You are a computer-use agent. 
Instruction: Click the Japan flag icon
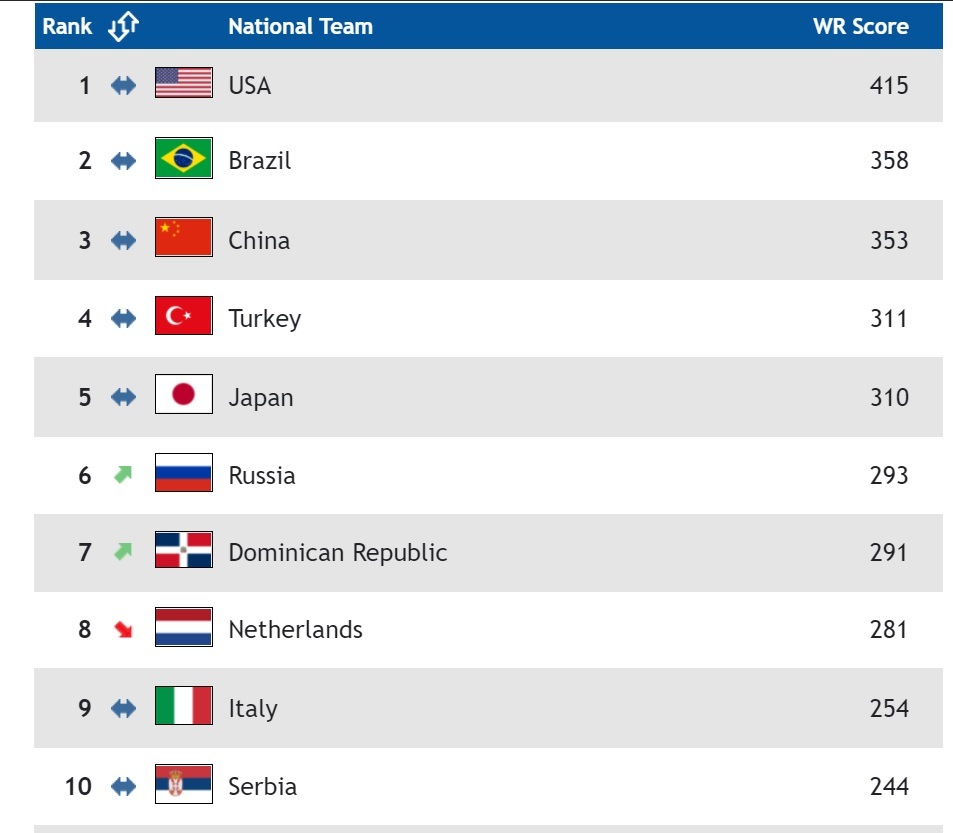pyautogui.click(x=183, y=395)
